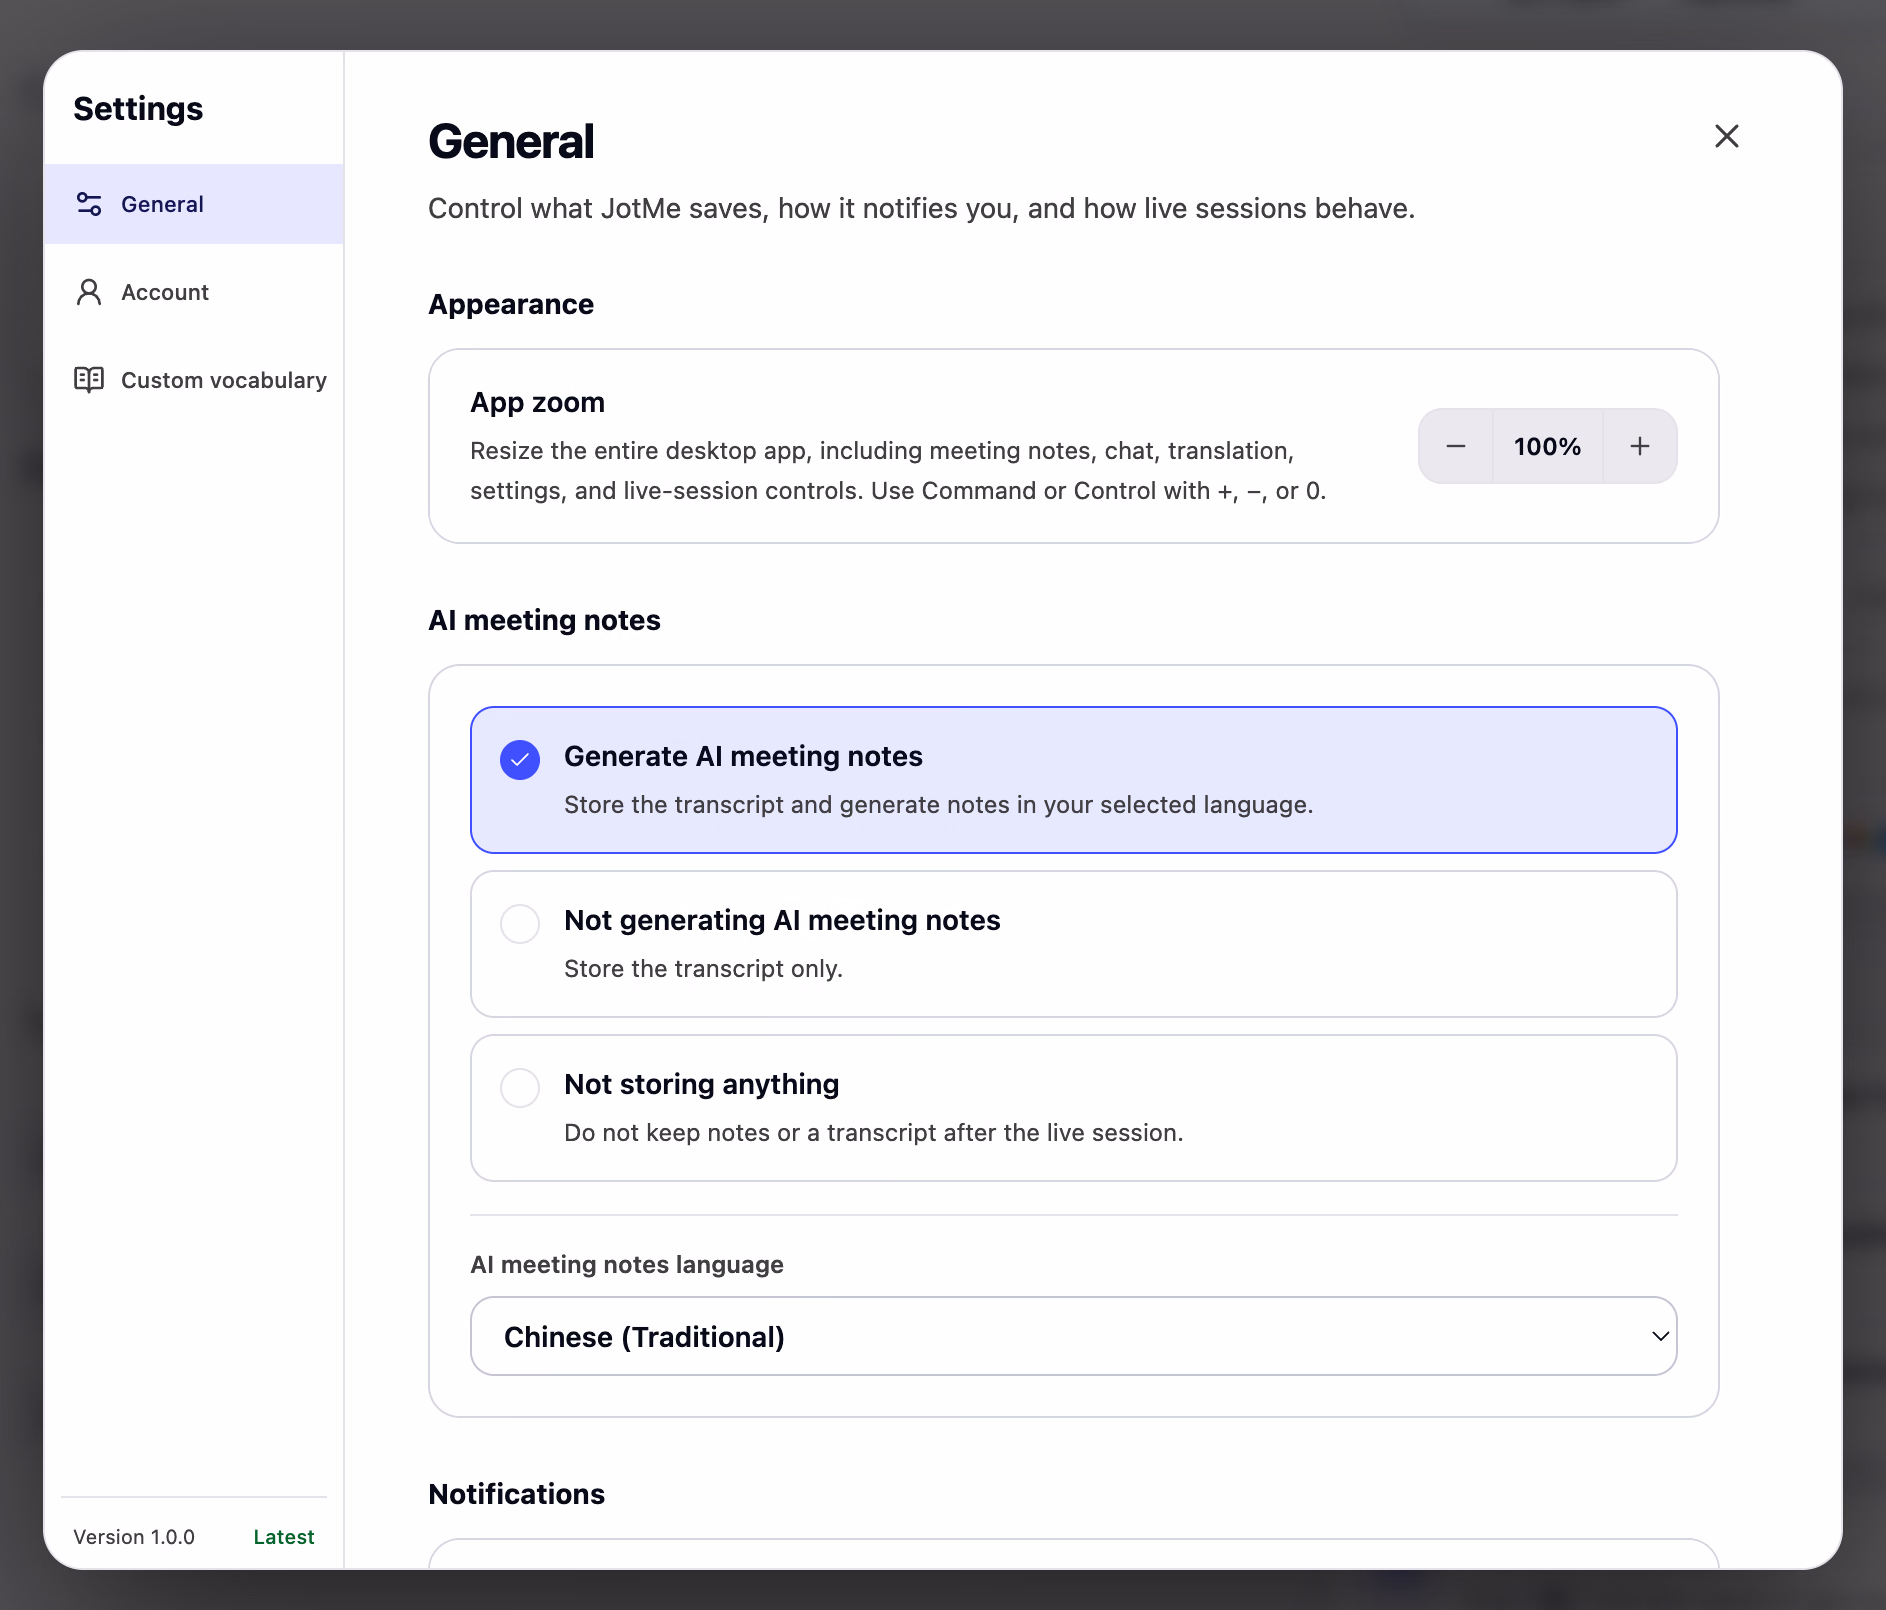Select Not storing anything option
1886x1610 pixels.
click(x=1074, y=1108)
